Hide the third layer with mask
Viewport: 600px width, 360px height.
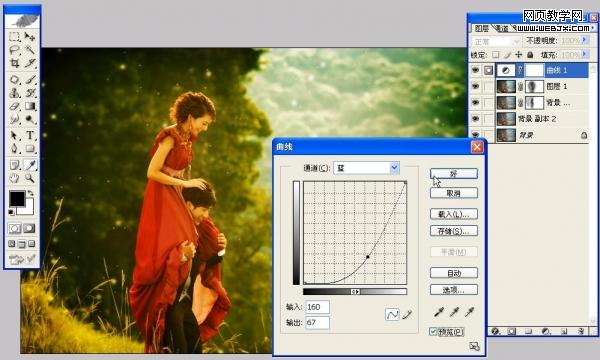476,103
